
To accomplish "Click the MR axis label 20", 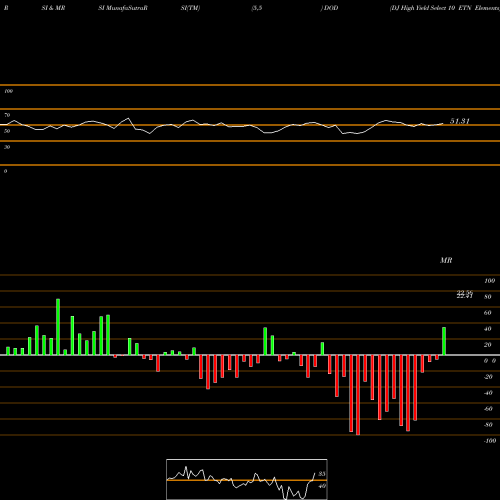I will (x=488, y=345).
